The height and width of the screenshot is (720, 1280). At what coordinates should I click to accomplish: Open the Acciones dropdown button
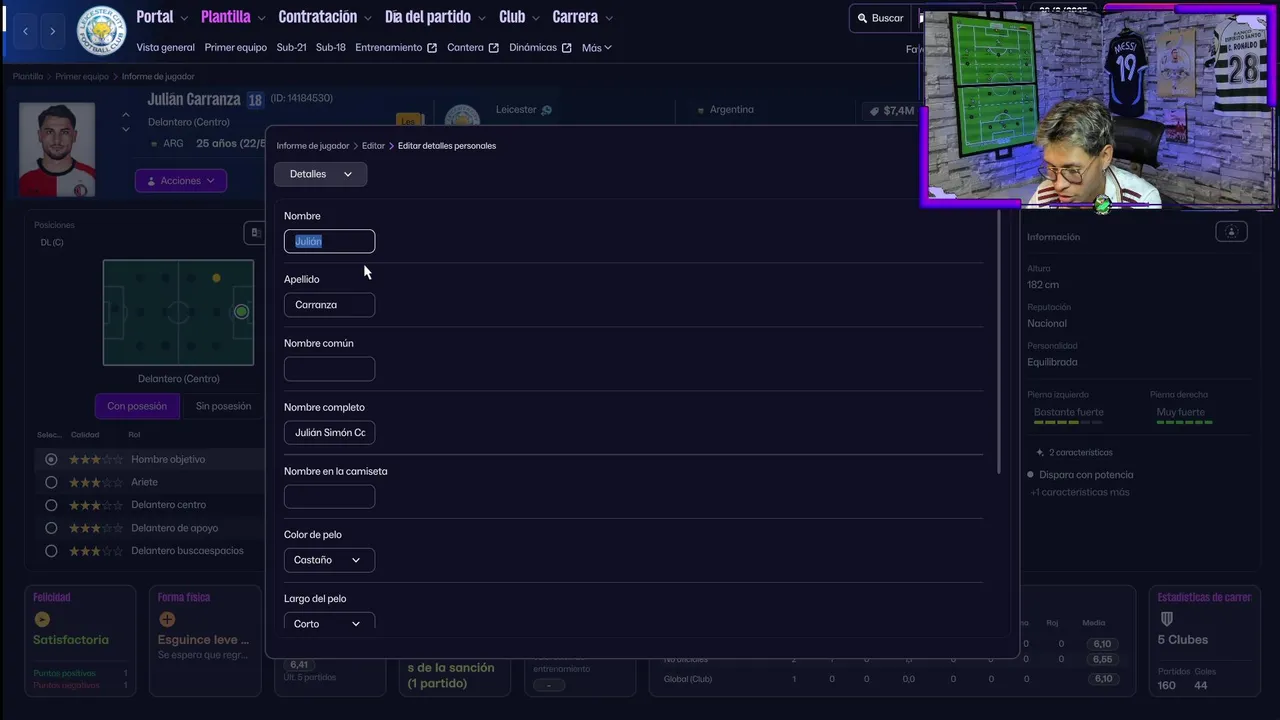click(x=181, y=181)
